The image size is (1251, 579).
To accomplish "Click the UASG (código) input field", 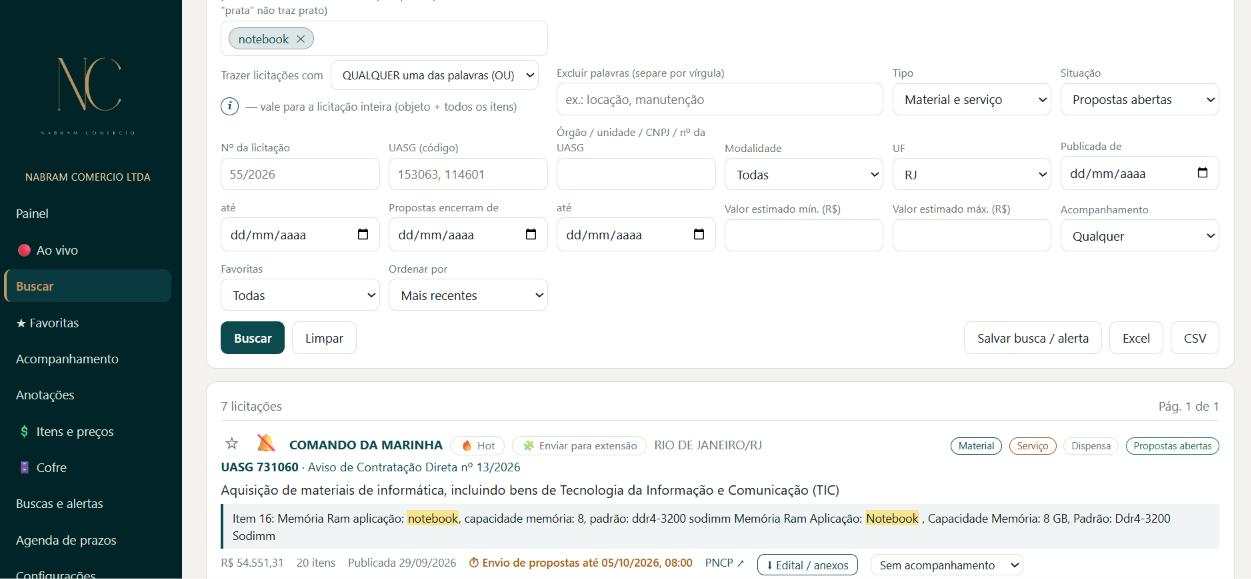I will [468, 174].
